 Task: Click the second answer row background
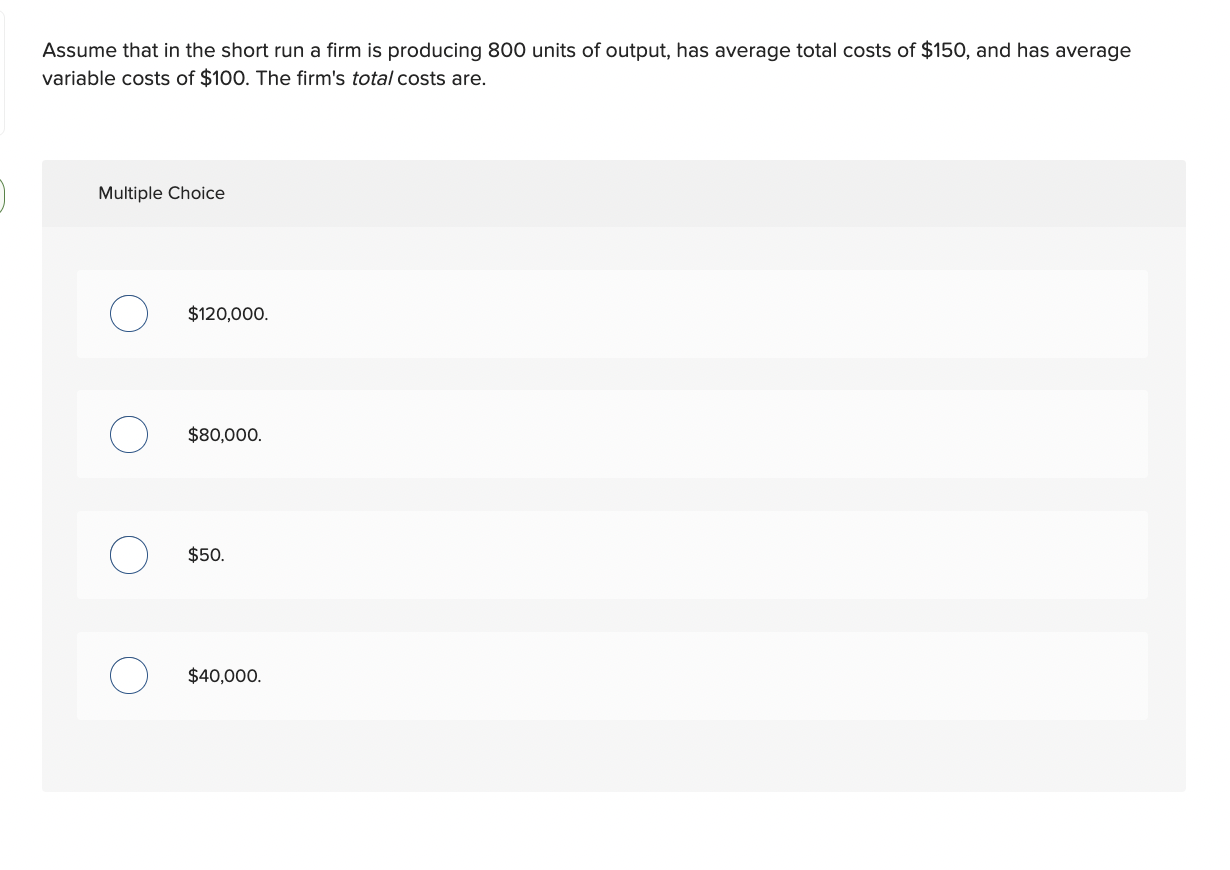[700, 434]
